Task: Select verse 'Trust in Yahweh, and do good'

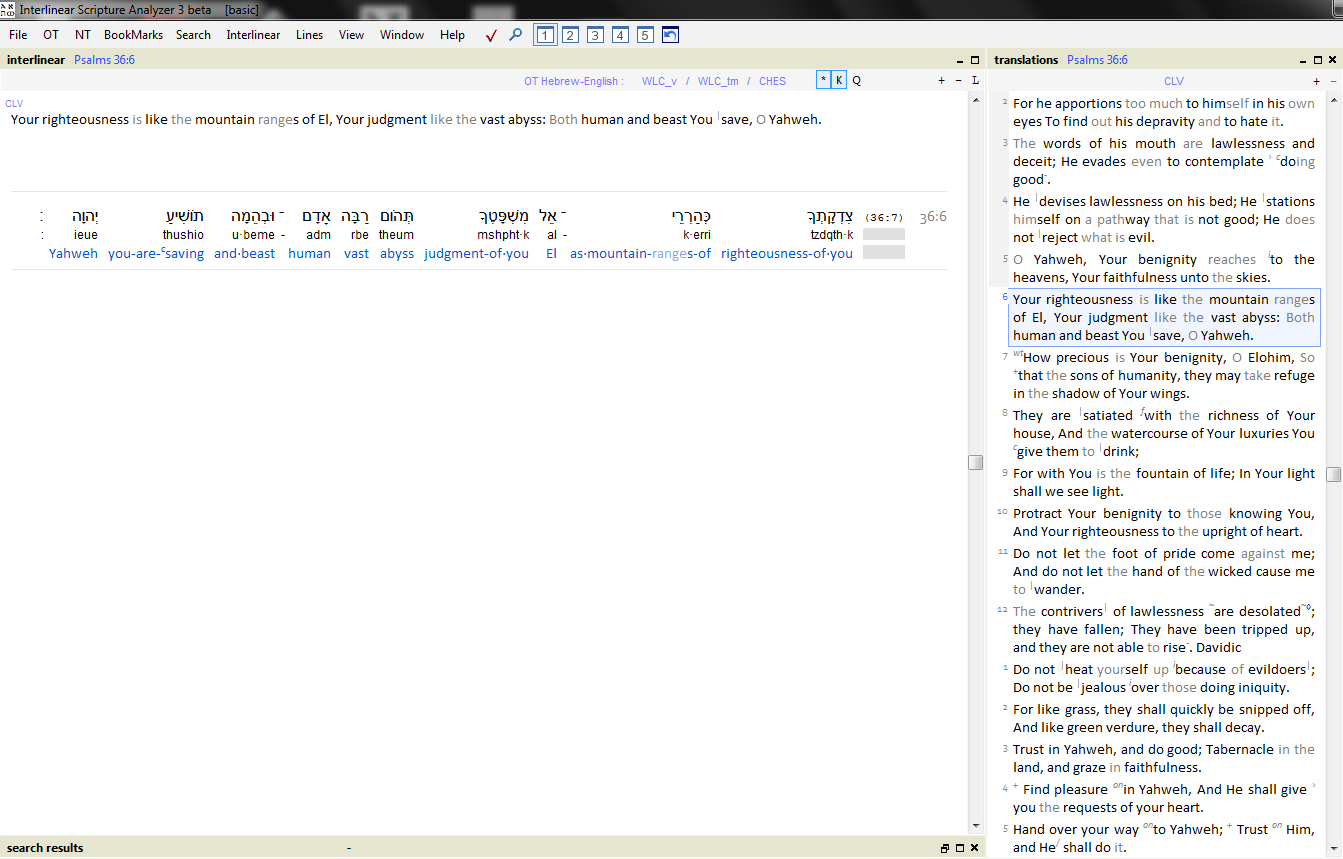Action: (1163, 758)
